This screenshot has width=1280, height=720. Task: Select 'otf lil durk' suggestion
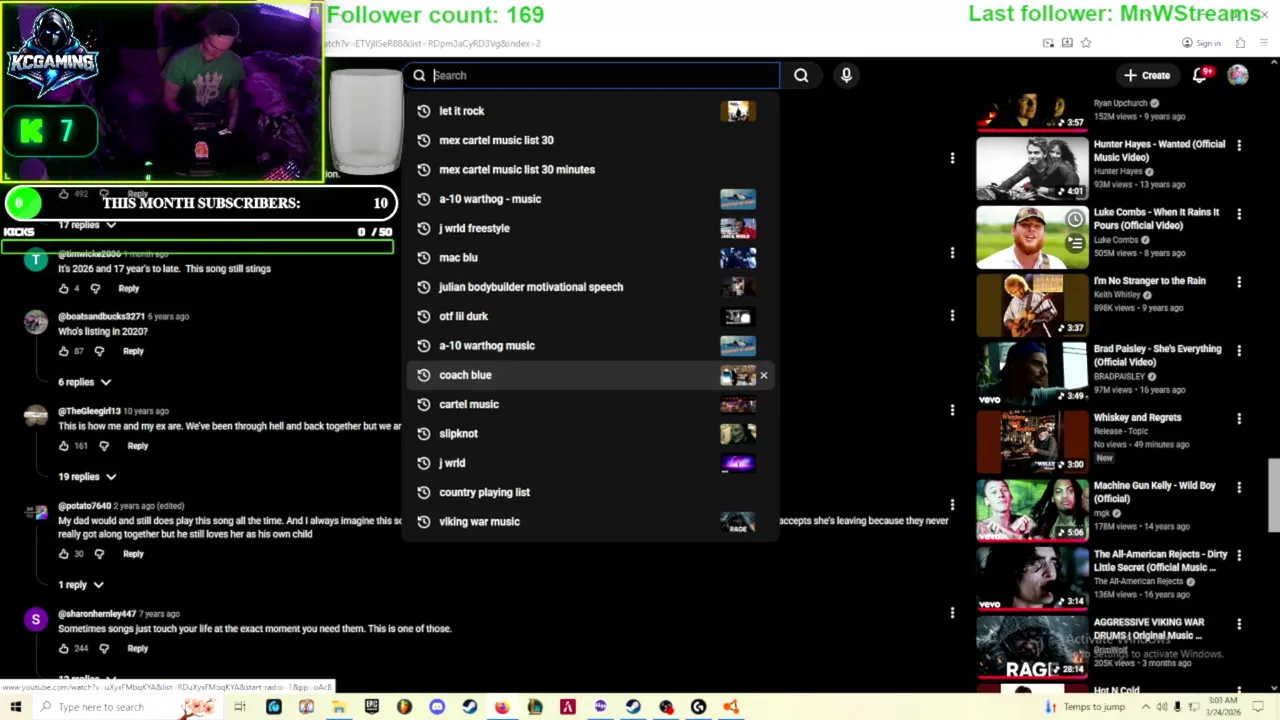click(x=590, y=316)
